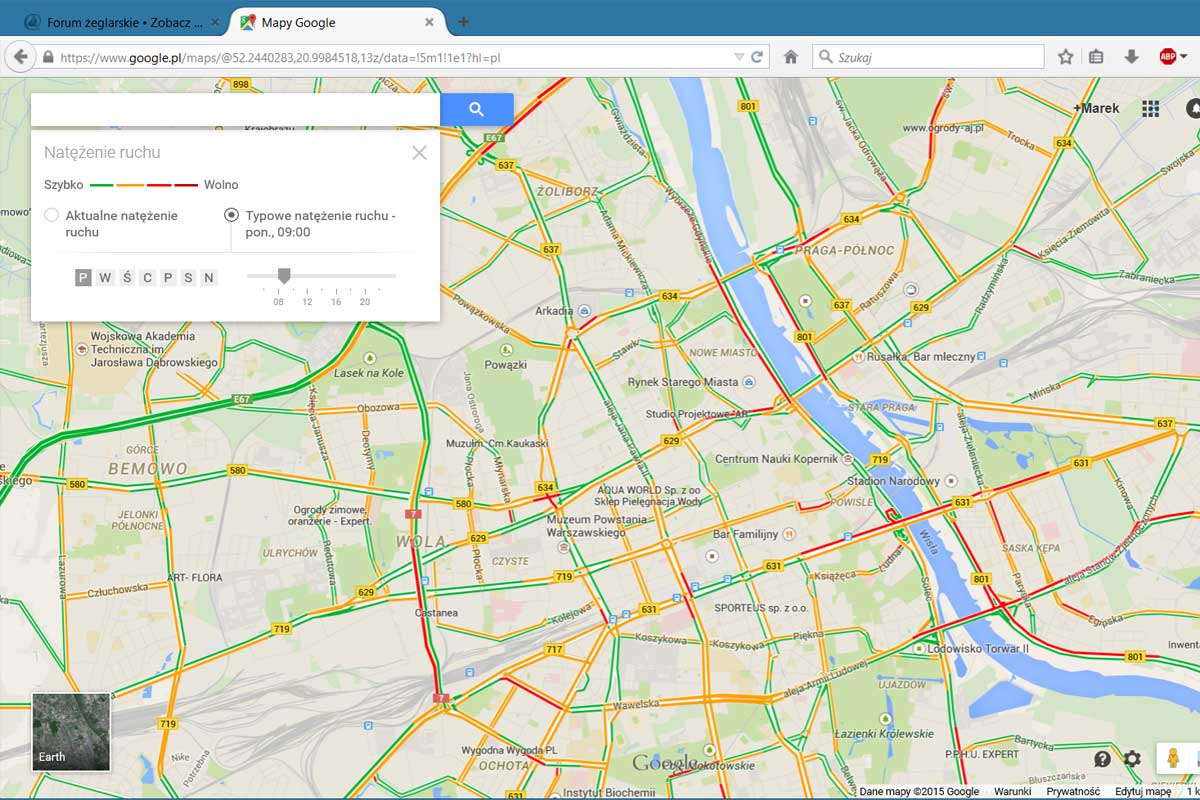
Task: Expand the Adblock Plus dropdown arrow
Action: pos(1183,58)
